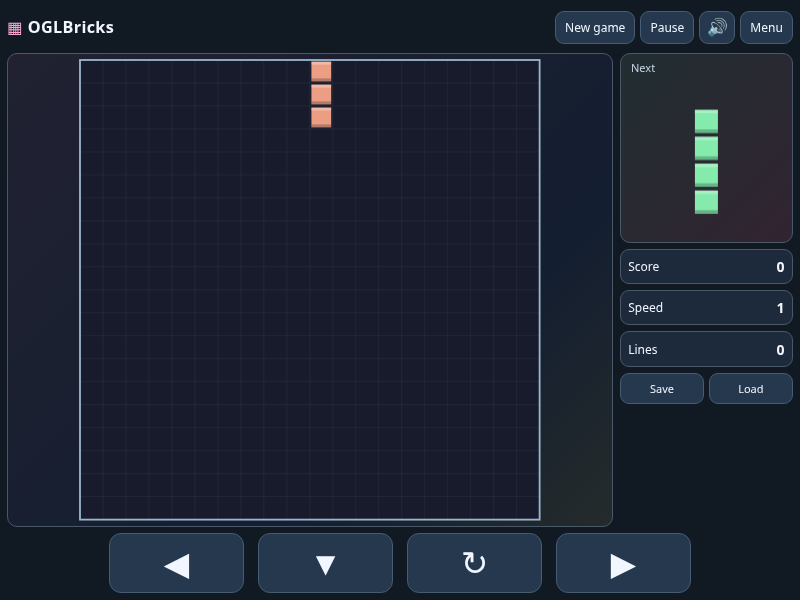This screenshot has width=800, height=600.
Task: Open the Menu
Action: tap(766, 28)
